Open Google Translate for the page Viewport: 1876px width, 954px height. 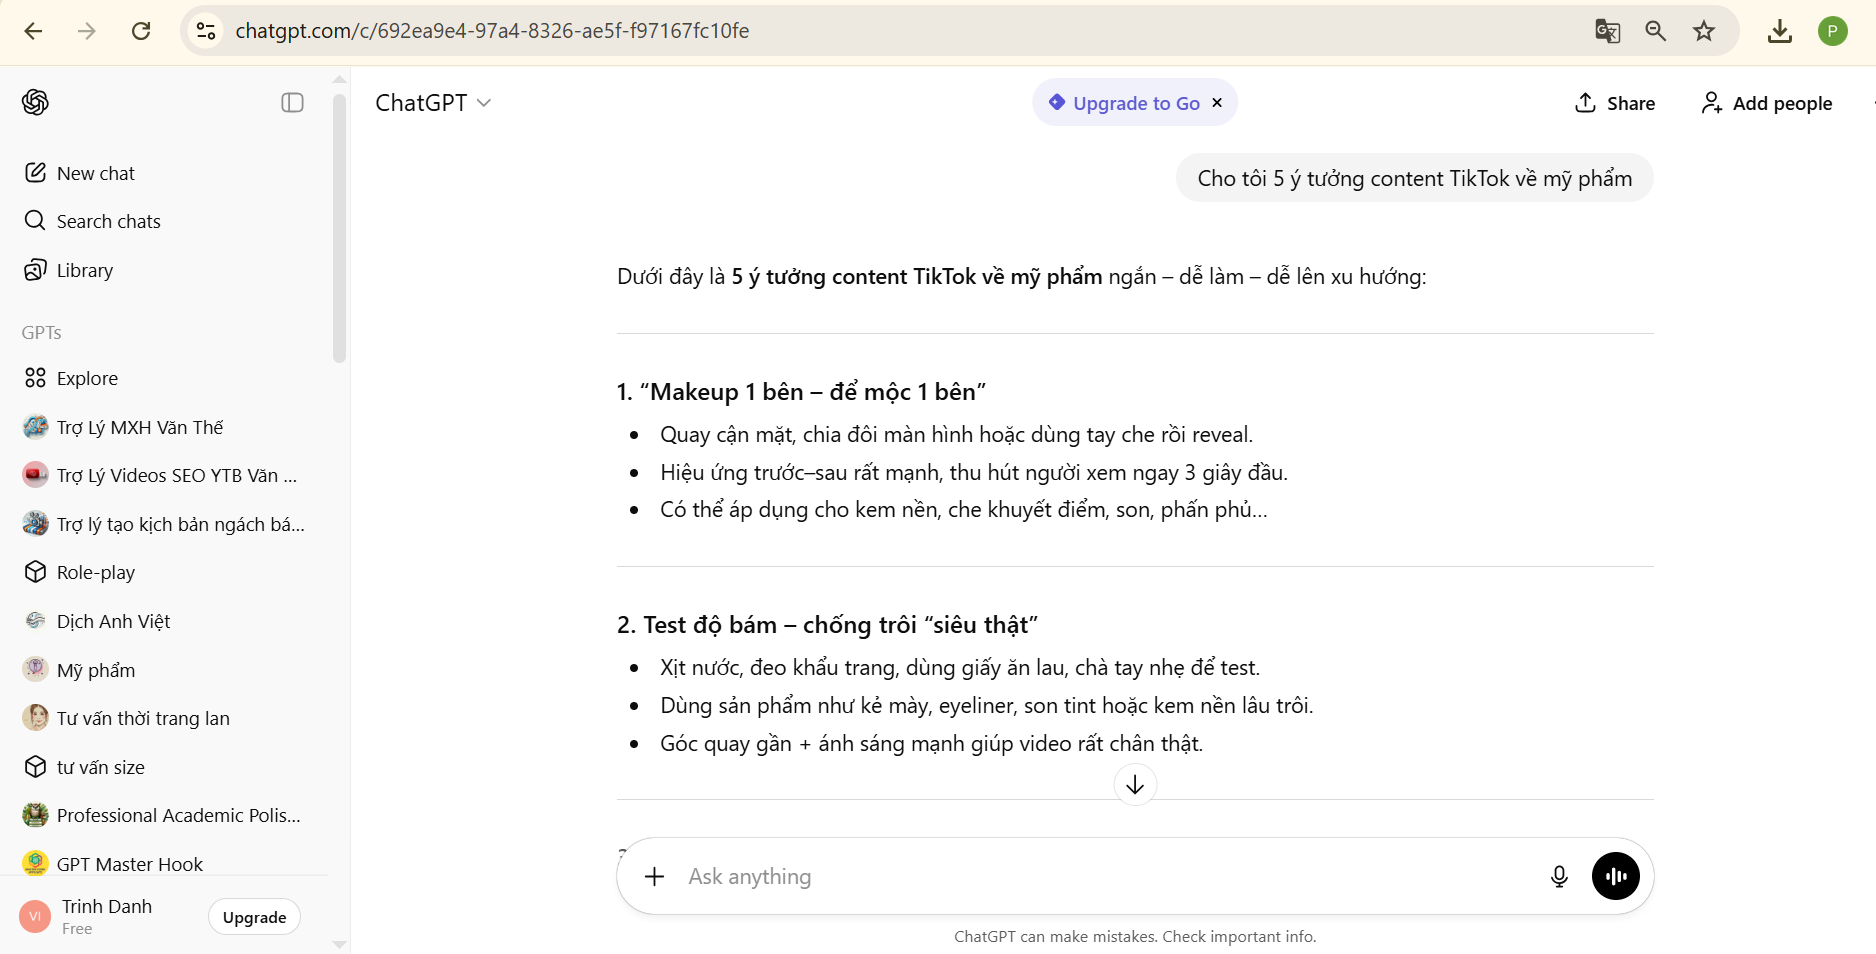pos(1607,31)
